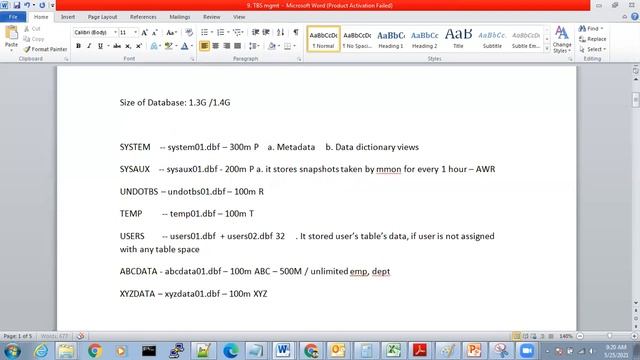Toggle Italic formatting
The width and height of the screenshot is (640, 360).
pyautogui.click(x=89, y=46)
